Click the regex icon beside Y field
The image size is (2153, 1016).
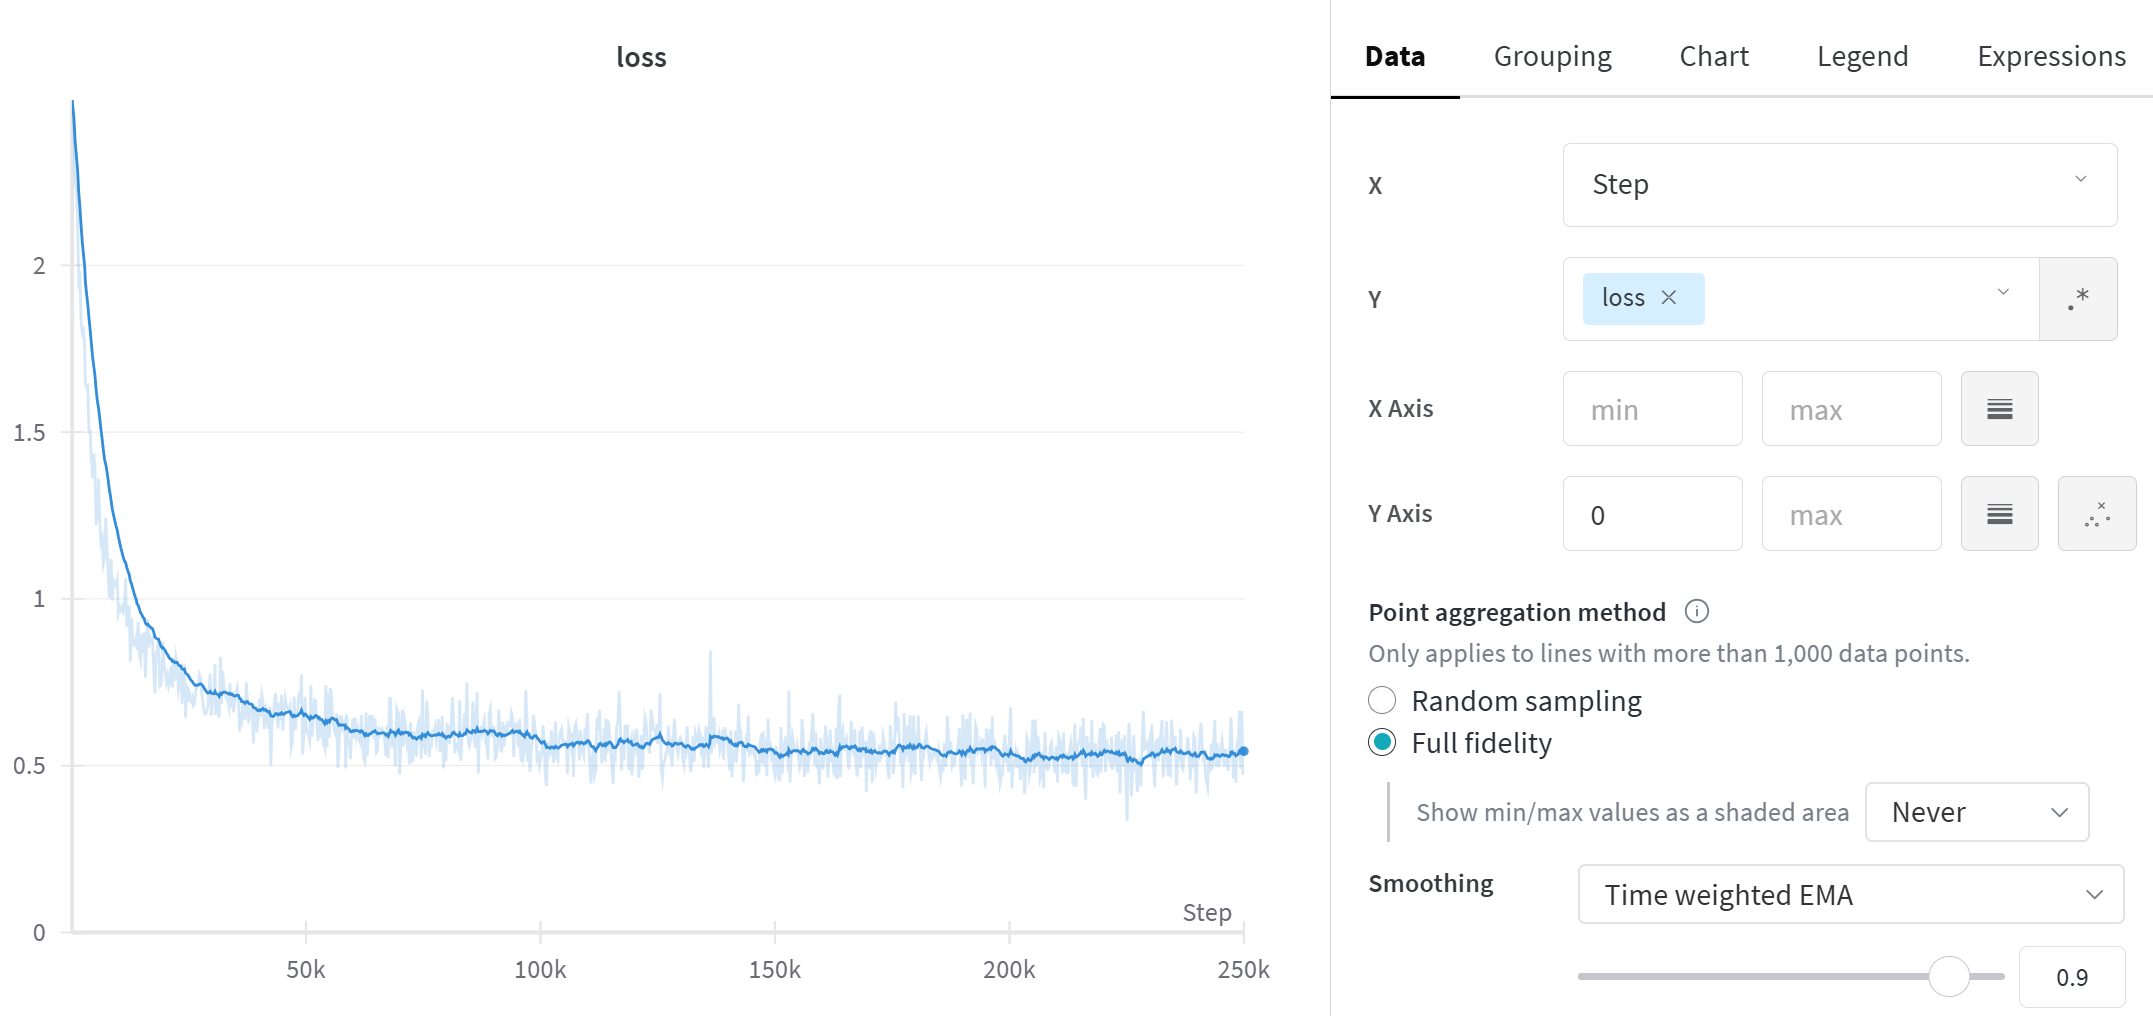click(x=2077, y=298)
